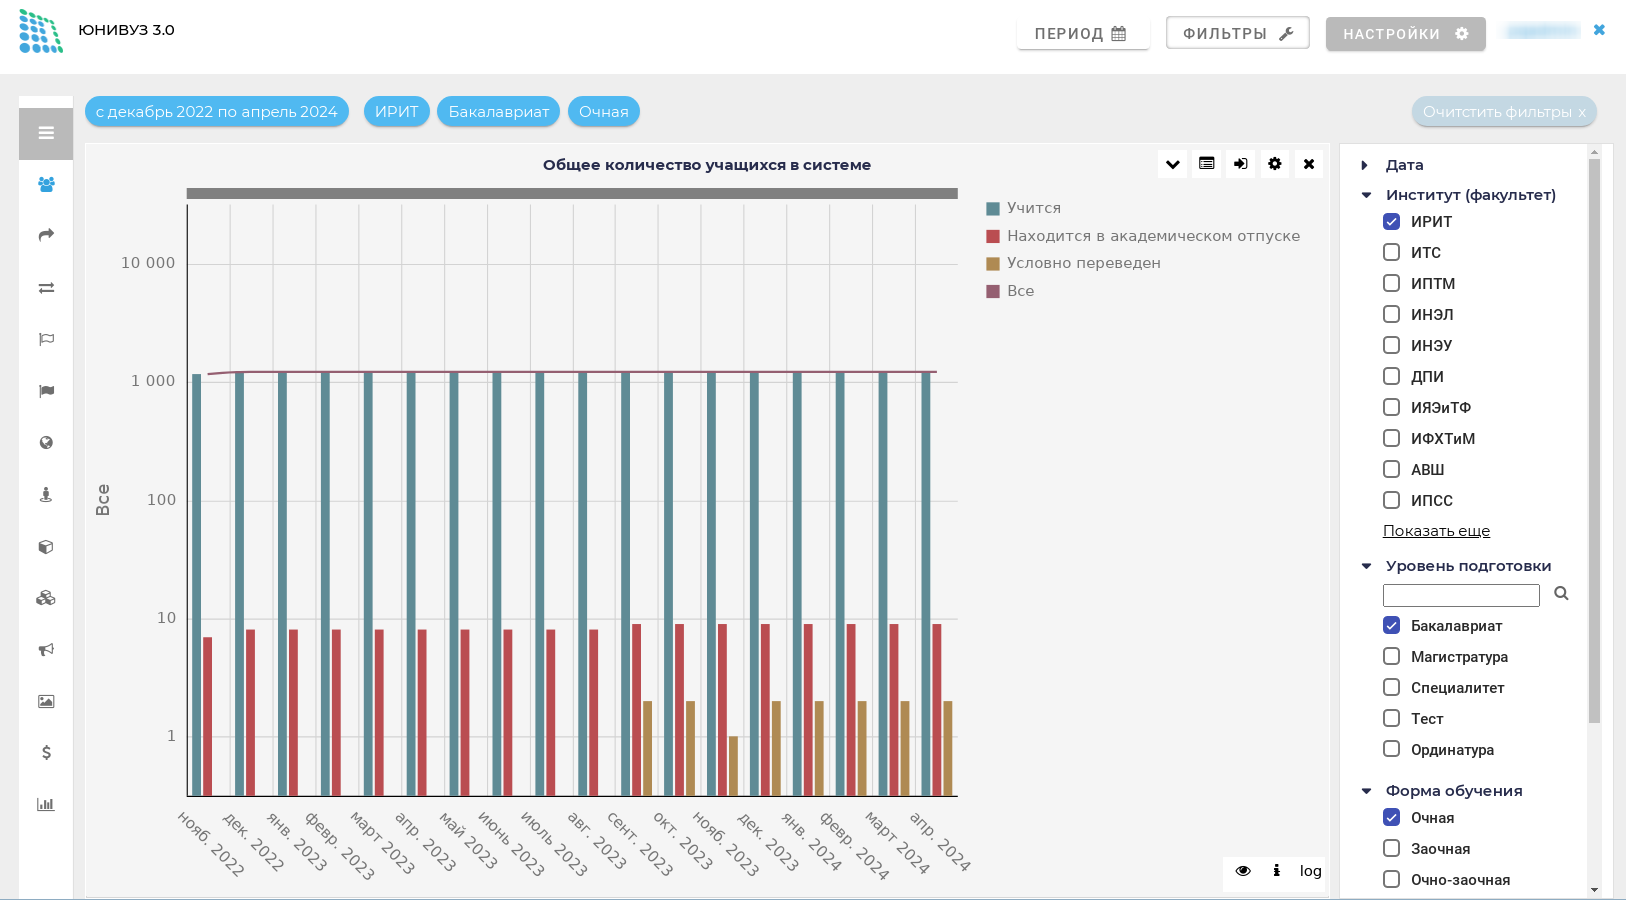Click the Бакалавриат filter chip
The image size is (1626, 900).
click(x=499, y=112)
